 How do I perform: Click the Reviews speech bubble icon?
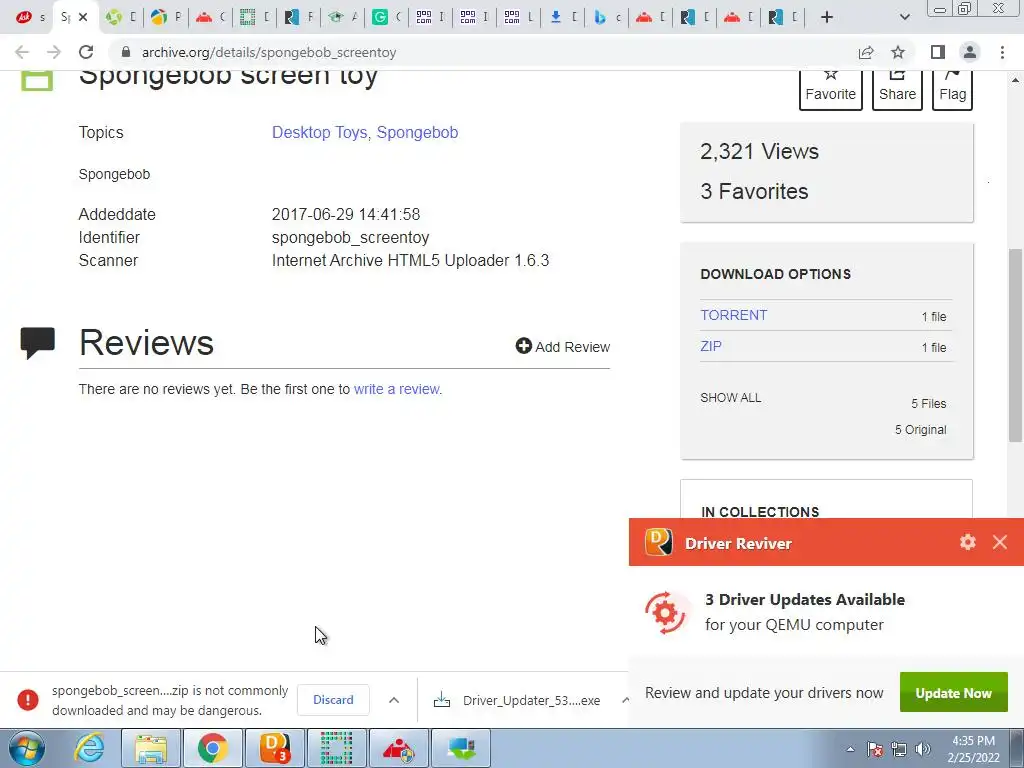pos(37,343)
